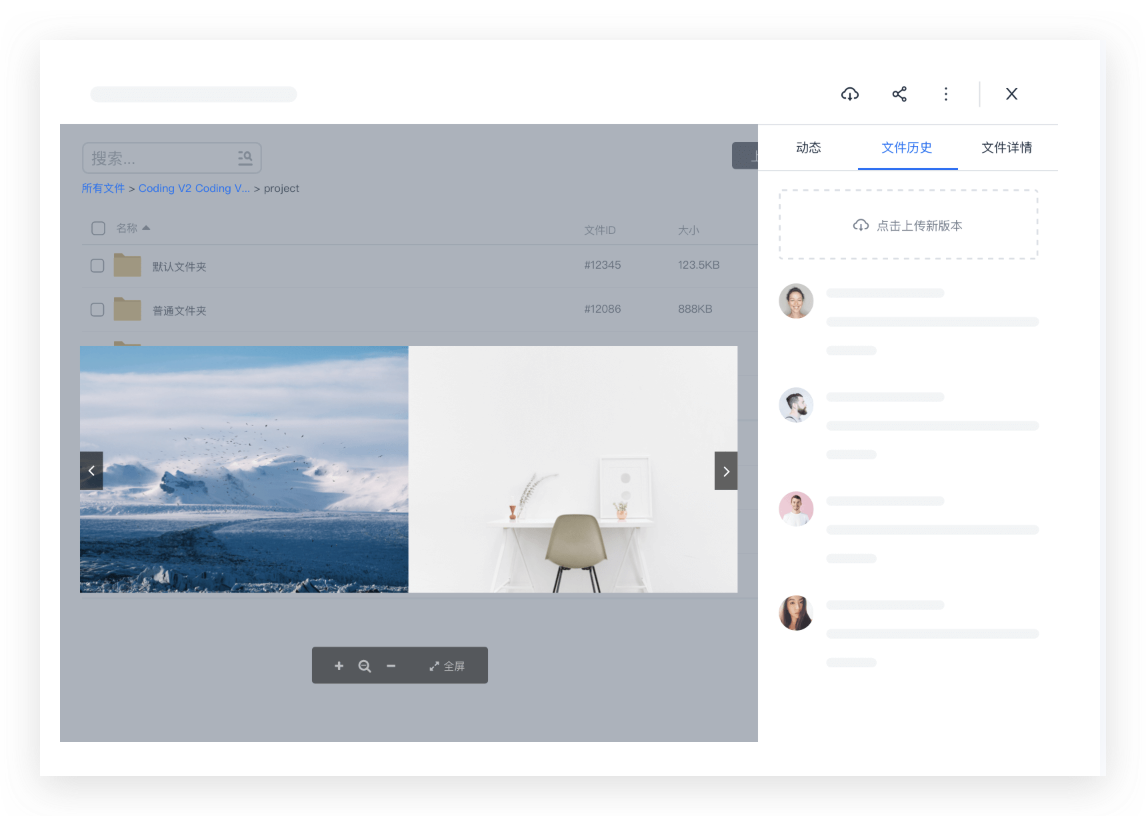This screenshot has height=816, width=1146.
Task: Click the magnifier zoom reset icon
Action: pos(365,665)
